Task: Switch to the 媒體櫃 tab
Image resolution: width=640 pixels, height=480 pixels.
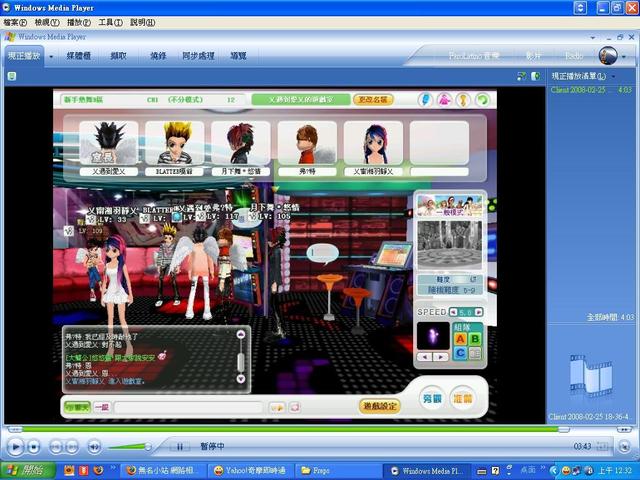Action: [x=78, y=56]
